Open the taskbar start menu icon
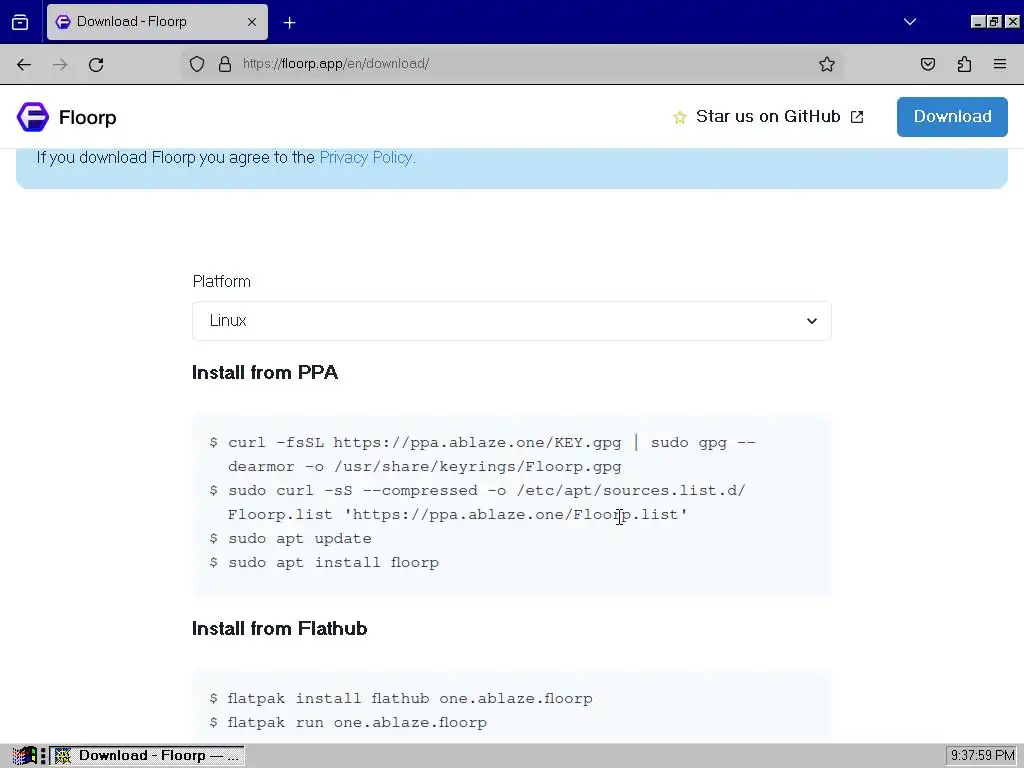Screen dimensions: 1024x768 point(24,756)
